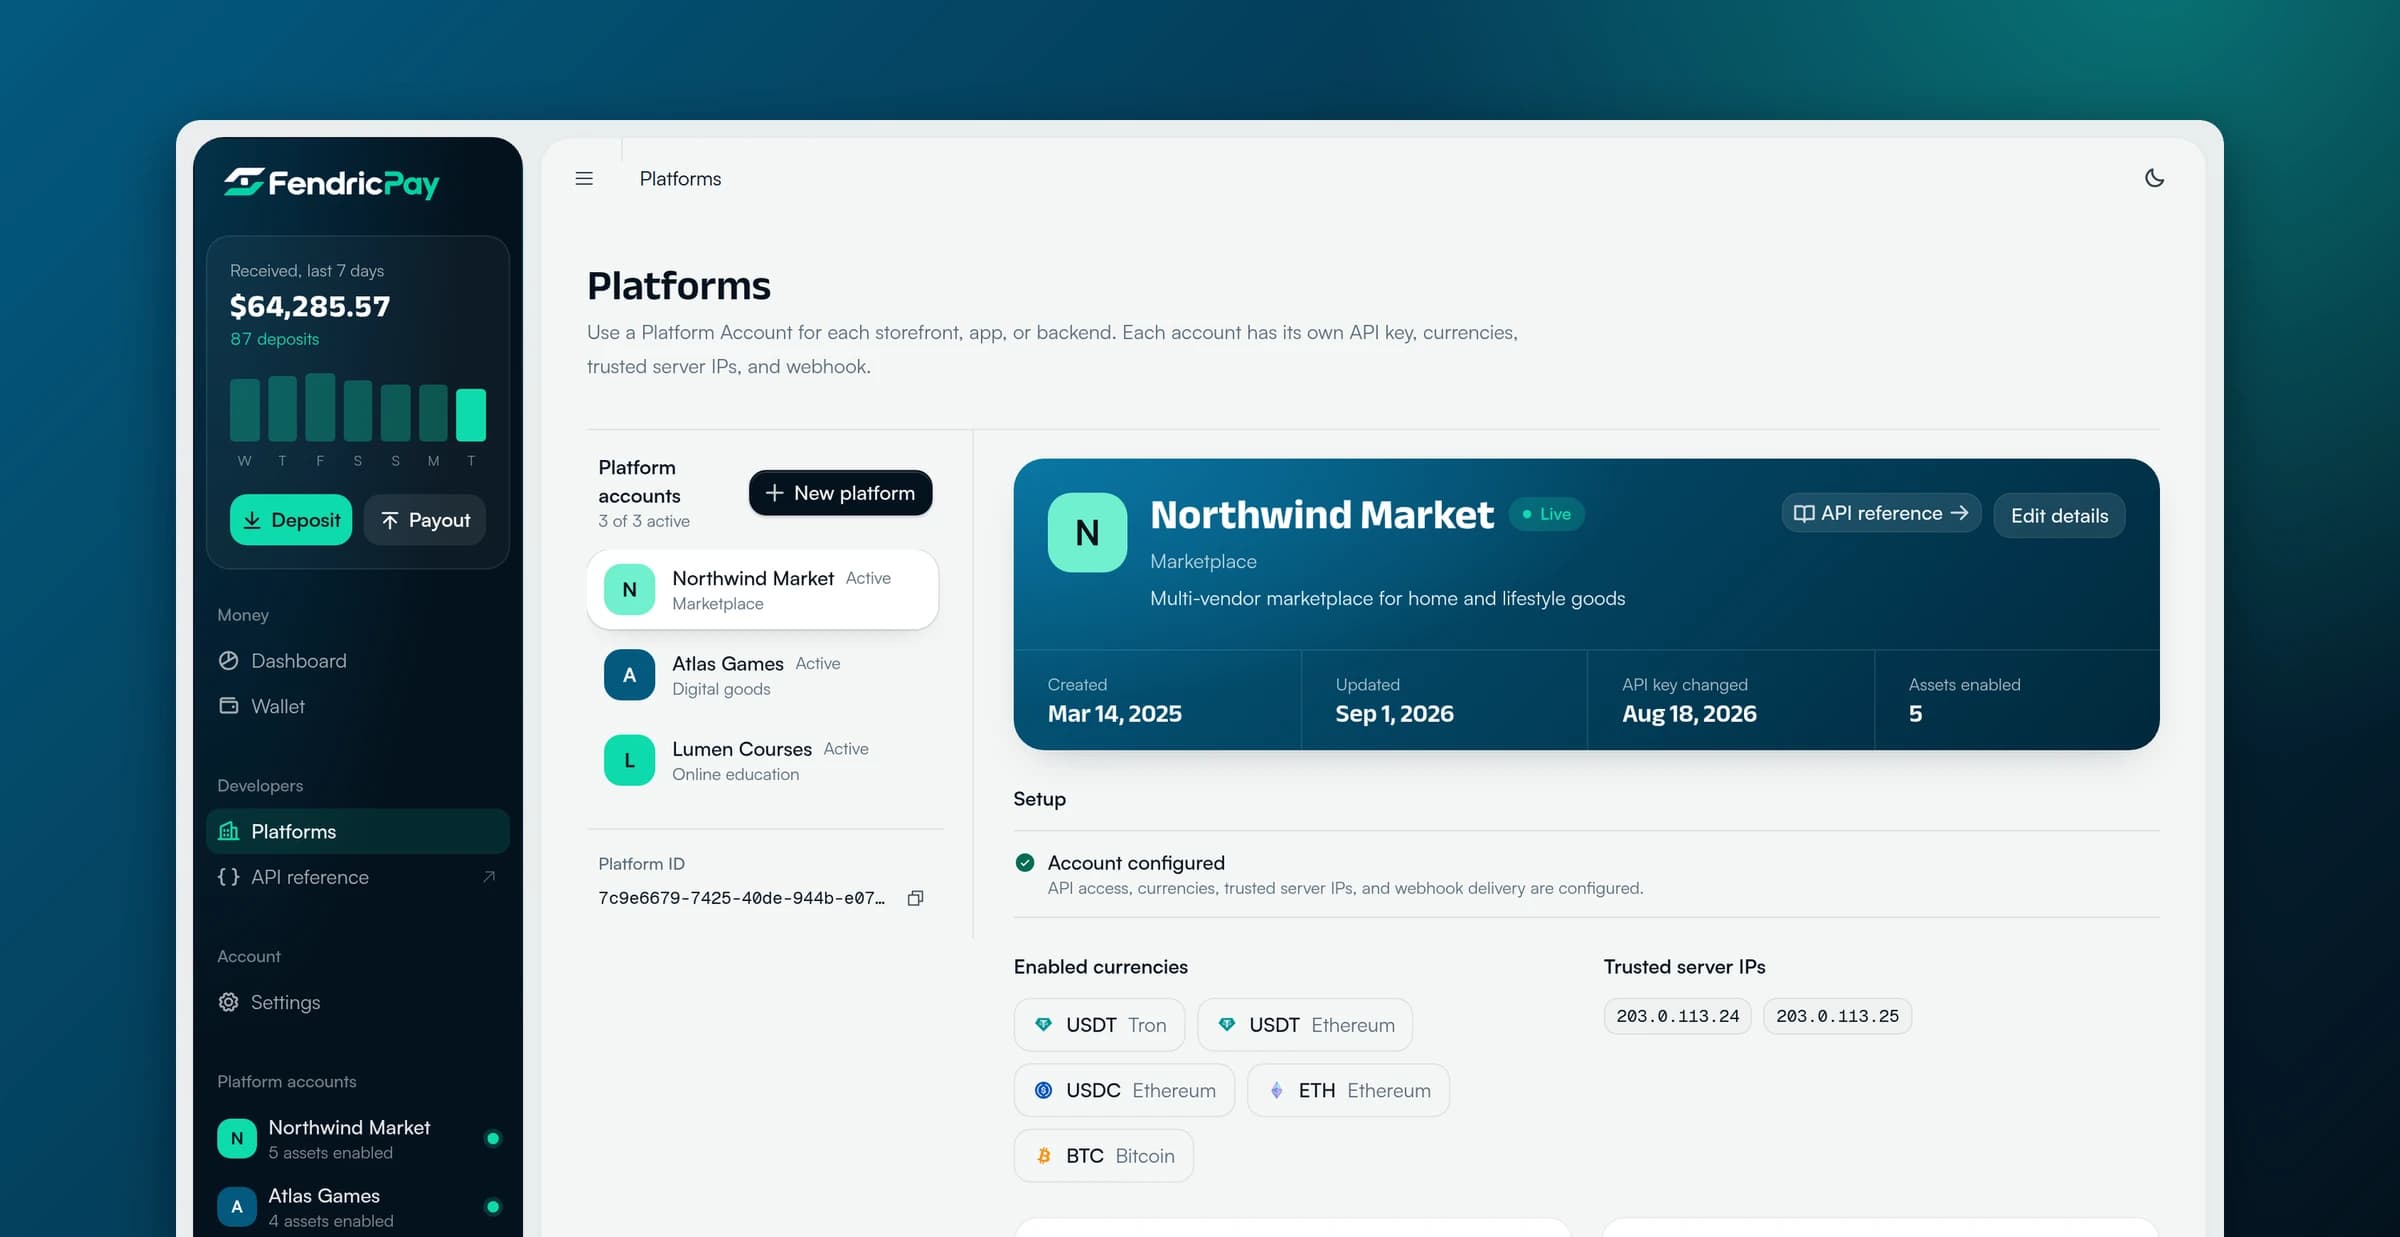Click Assets enabled value 5
Screen dimensions: 2400x1237
tap(1915, 714)
